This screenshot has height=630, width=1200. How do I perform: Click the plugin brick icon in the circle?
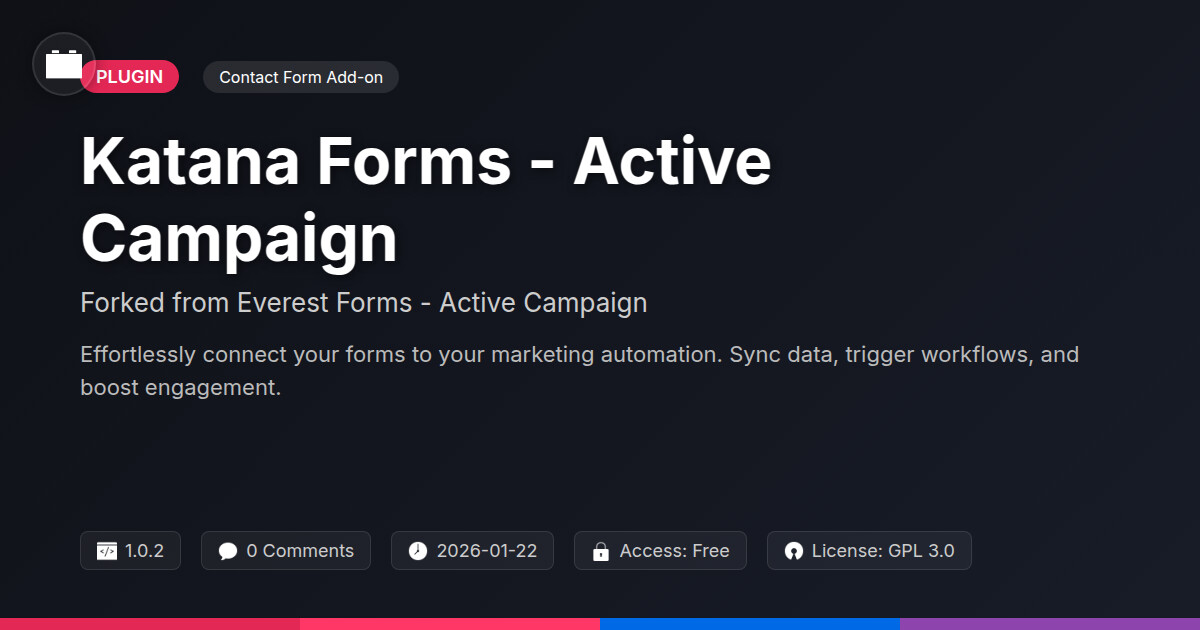pos(64,64)
